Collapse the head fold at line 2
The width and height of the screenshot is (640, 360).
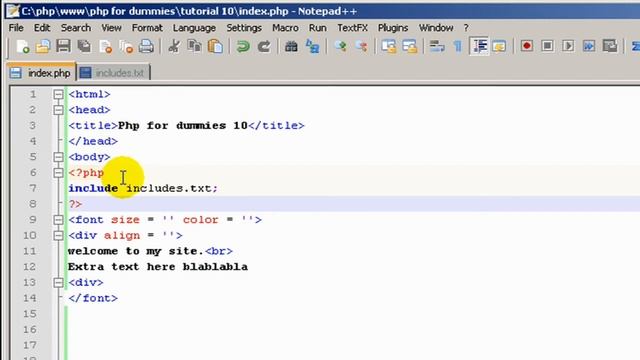pos(58,110)
